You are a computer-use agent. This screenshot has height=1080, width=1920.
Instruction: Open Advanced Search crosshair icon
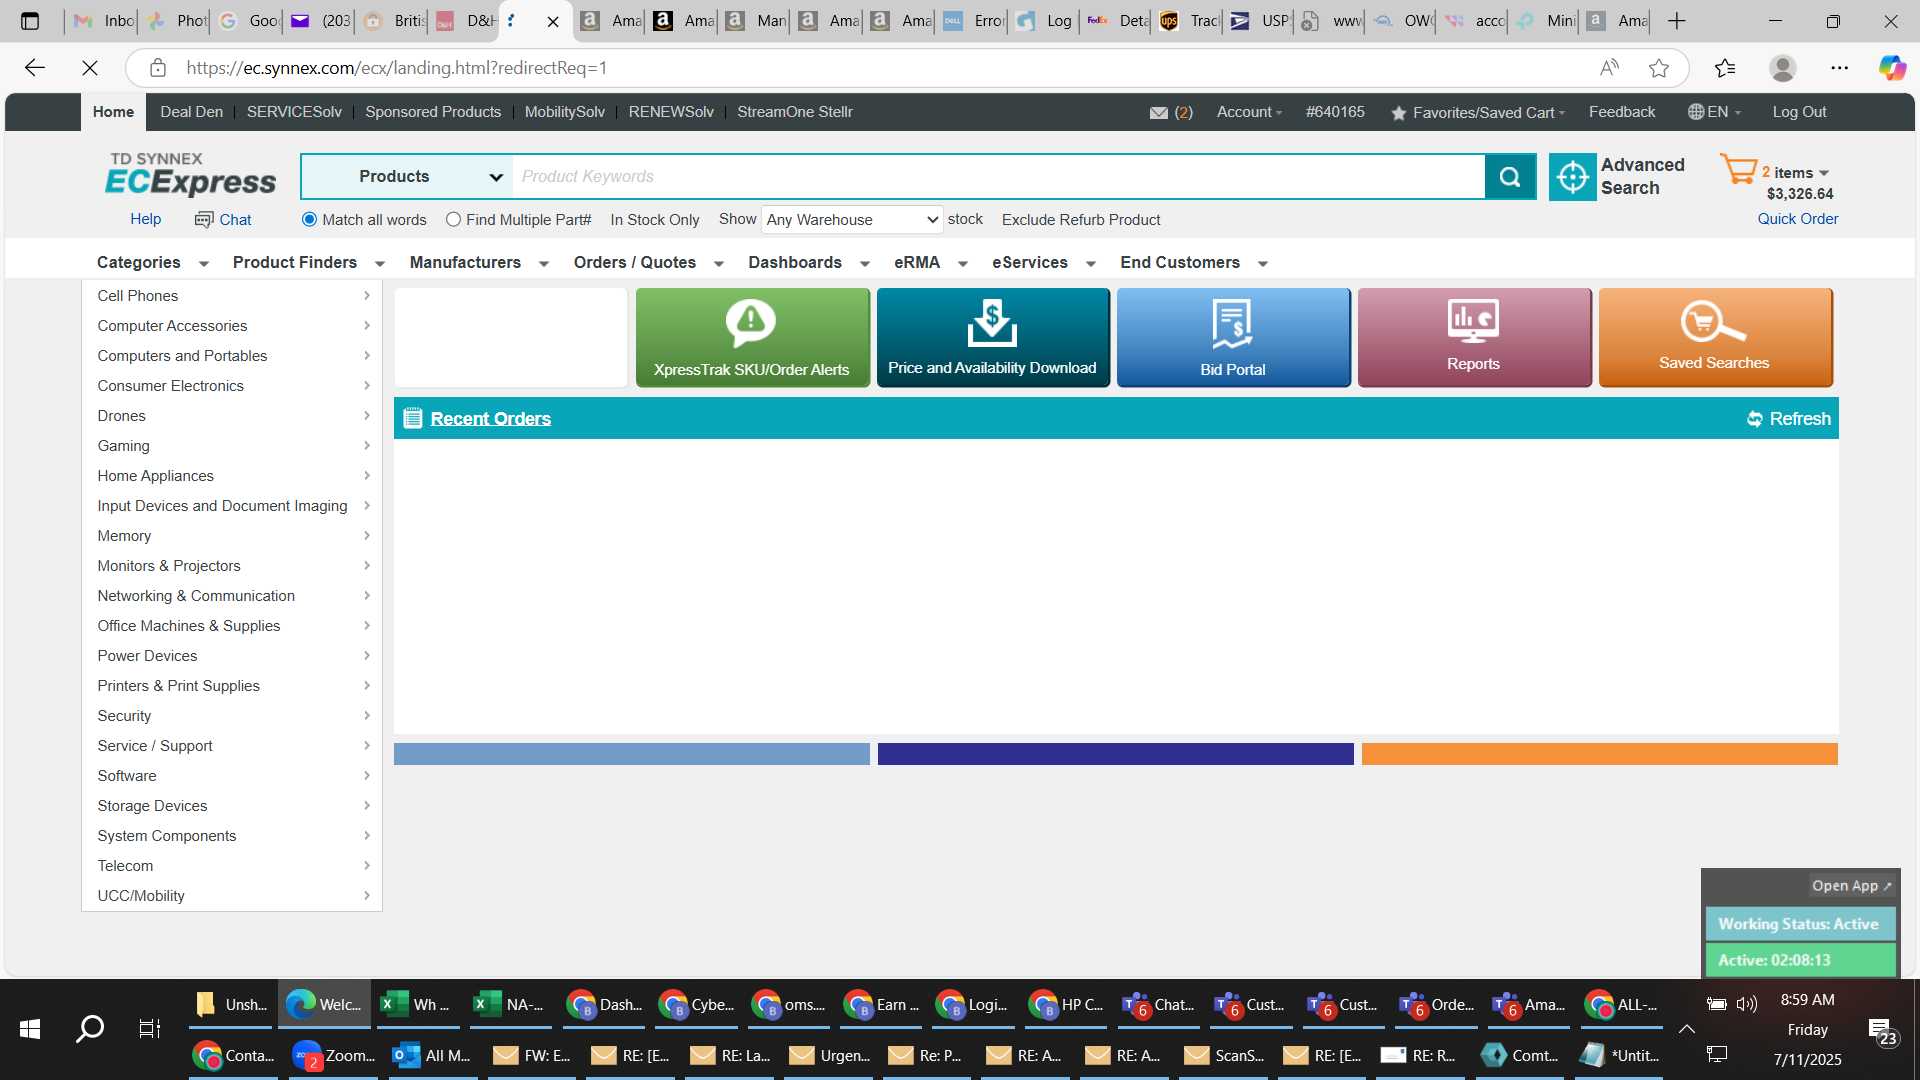click(1572, 177)
